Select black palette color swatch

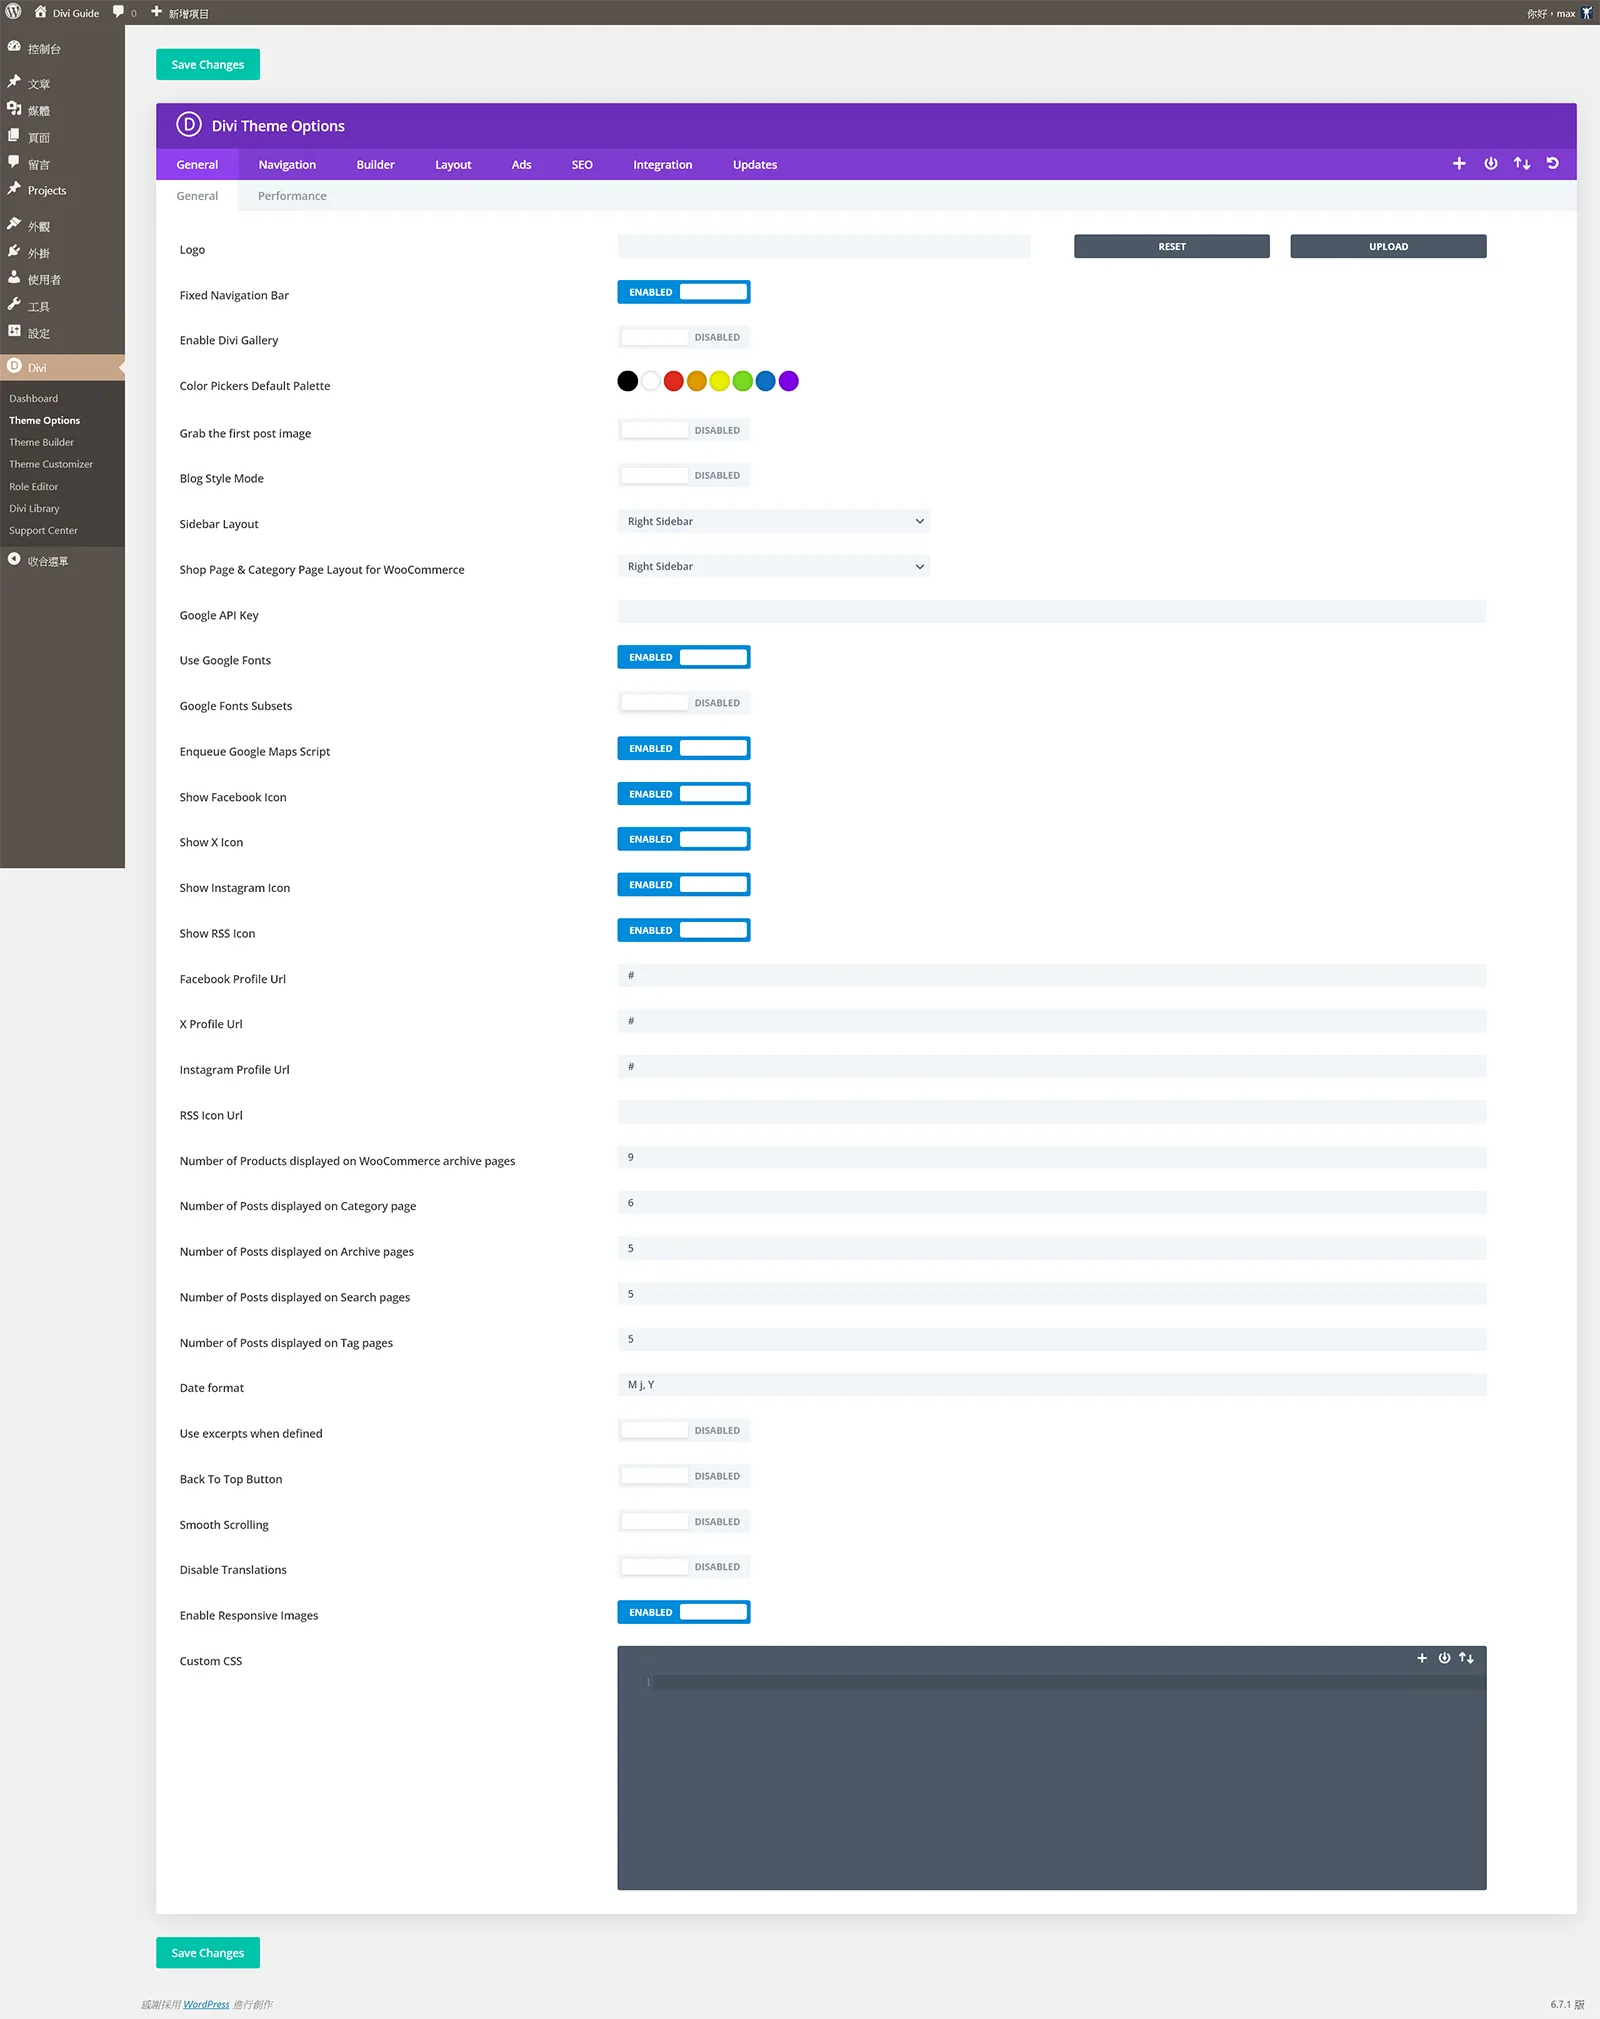[x=627, y=381]
